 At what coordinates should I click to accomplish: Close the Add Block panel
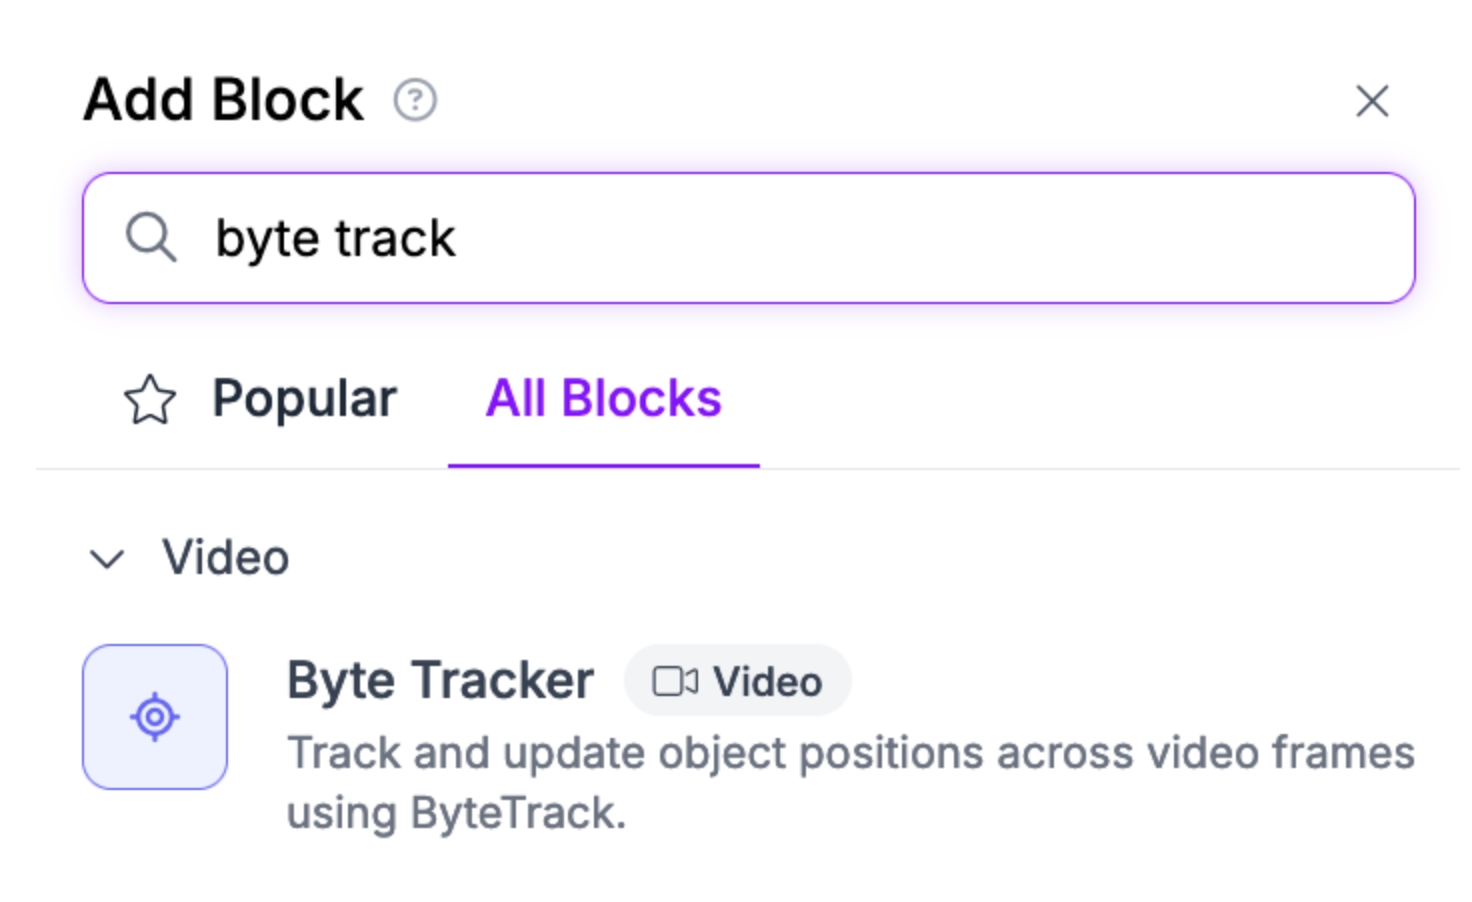click(1372, 100)
